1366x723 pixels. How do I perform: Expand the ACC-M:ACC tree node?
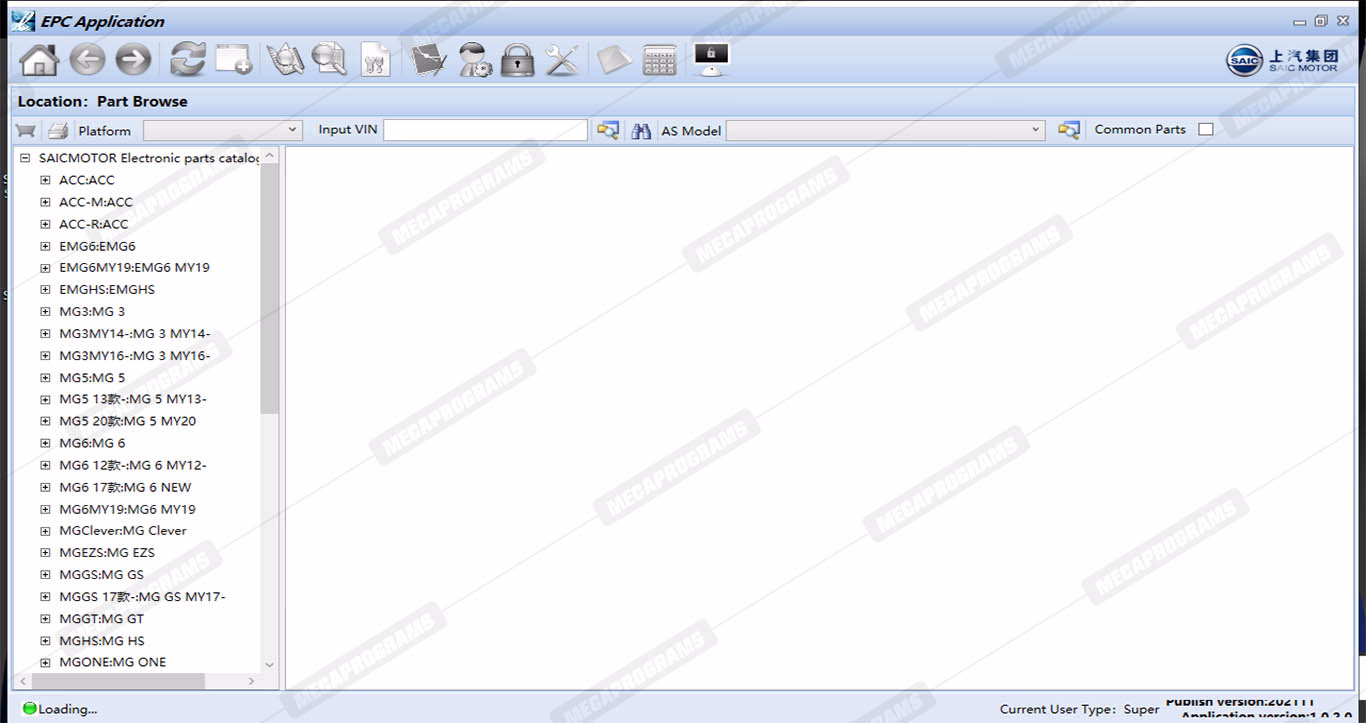click(x=45, y=202)
